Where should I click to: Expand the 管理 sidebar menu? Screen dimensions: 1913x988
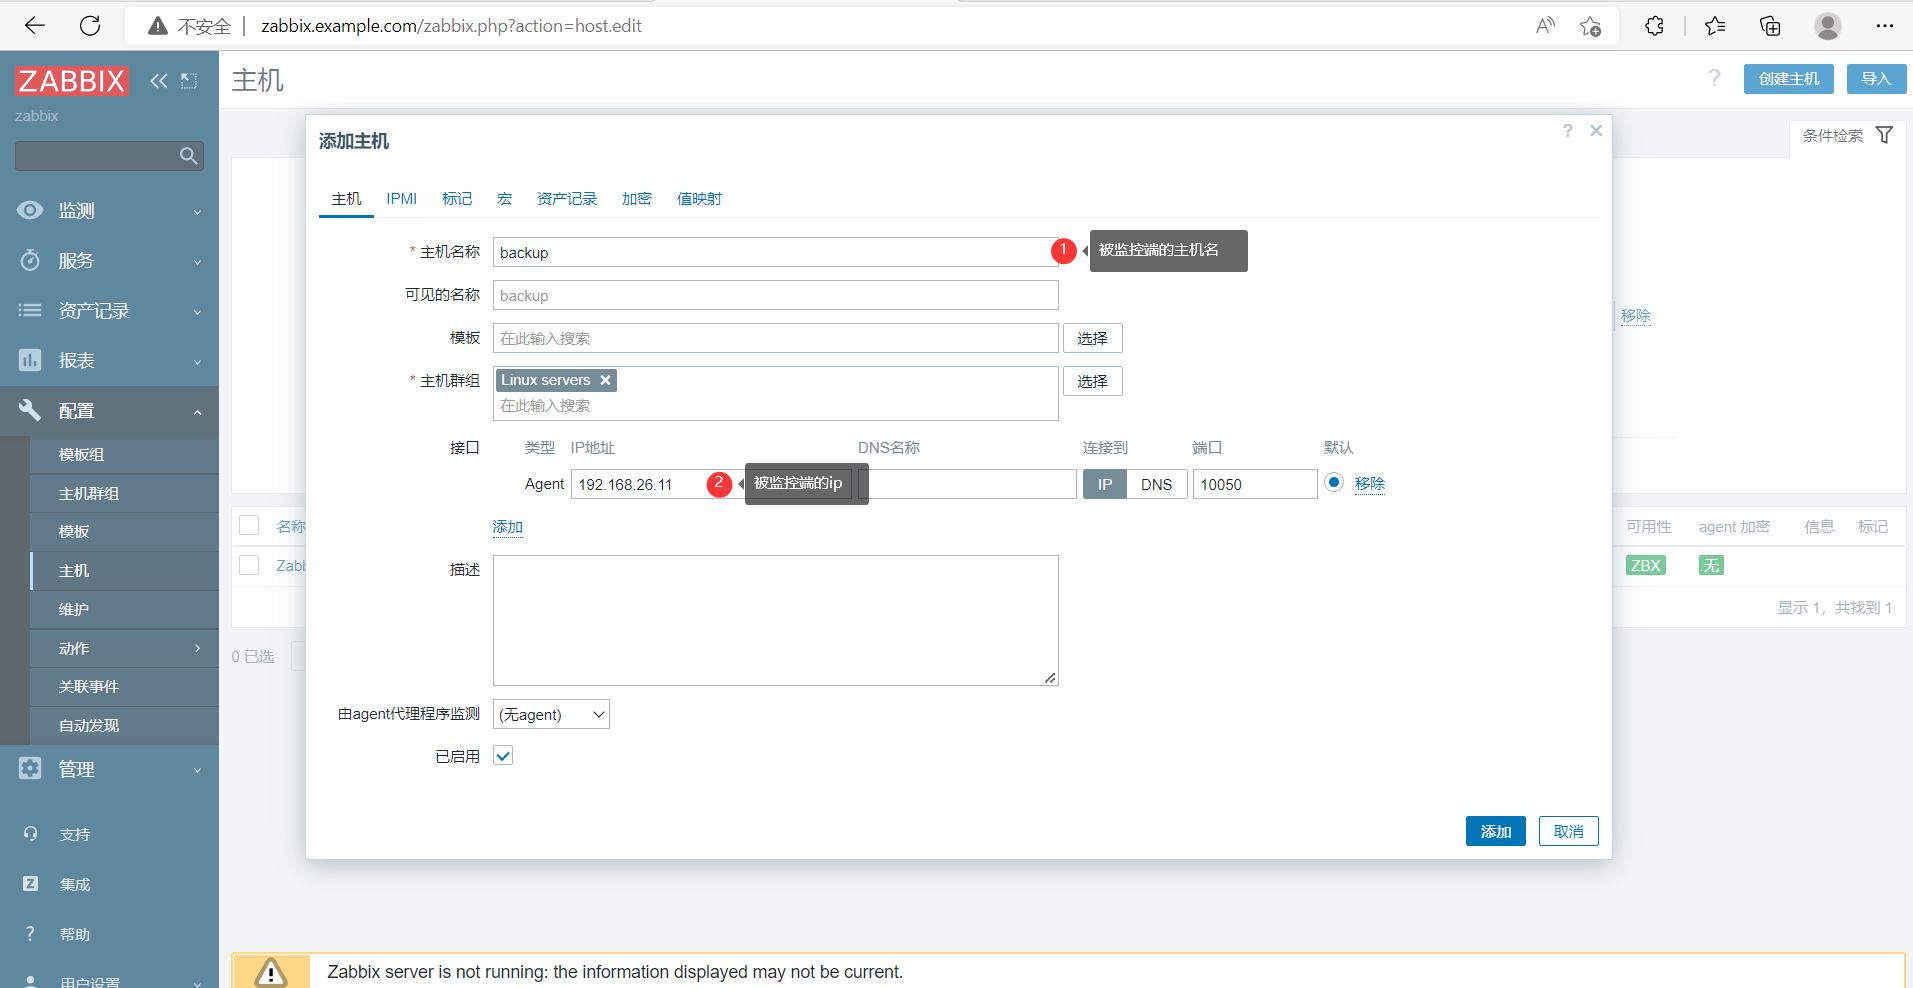click(x=110, y=769)
